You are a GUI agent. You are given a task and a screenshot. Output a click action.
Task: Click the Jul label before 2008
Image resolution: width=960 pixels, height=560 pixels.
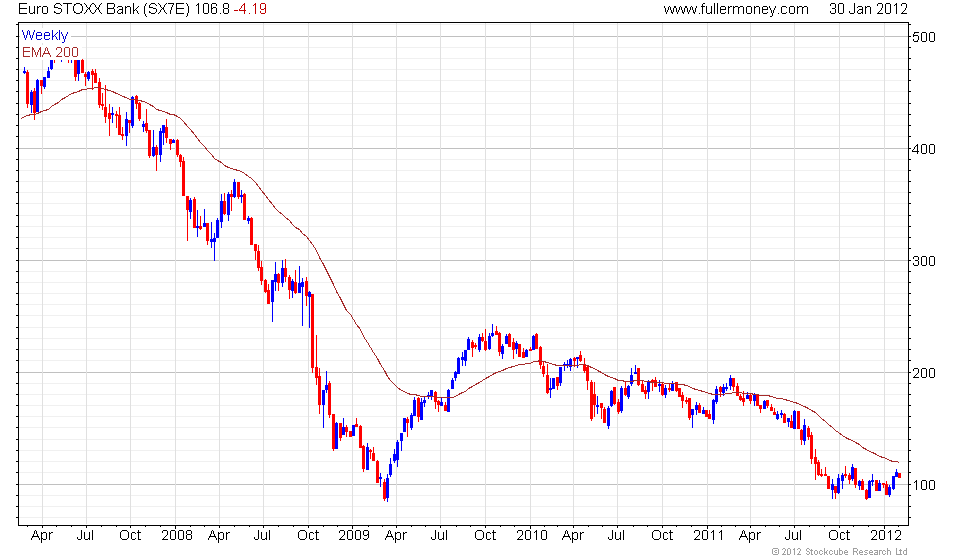pyautogui.click(x=86, y=536)
